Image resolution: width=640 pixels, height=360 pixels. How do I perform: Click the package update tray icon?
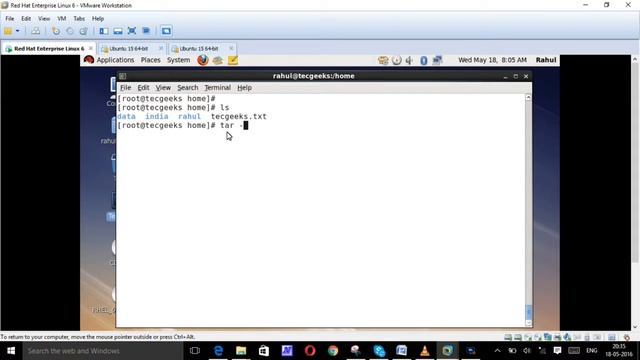383,60
